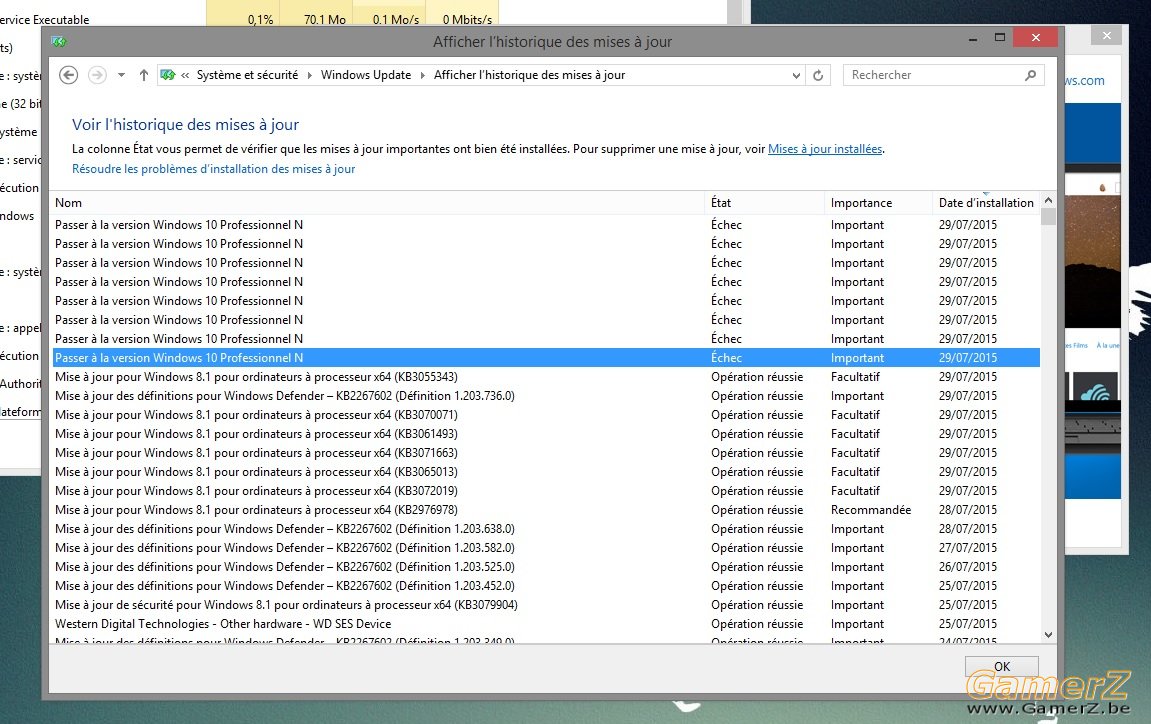The image size is (1151, 724).
Task: Click the Recommandée importance cell
Action: coord(871,510)
